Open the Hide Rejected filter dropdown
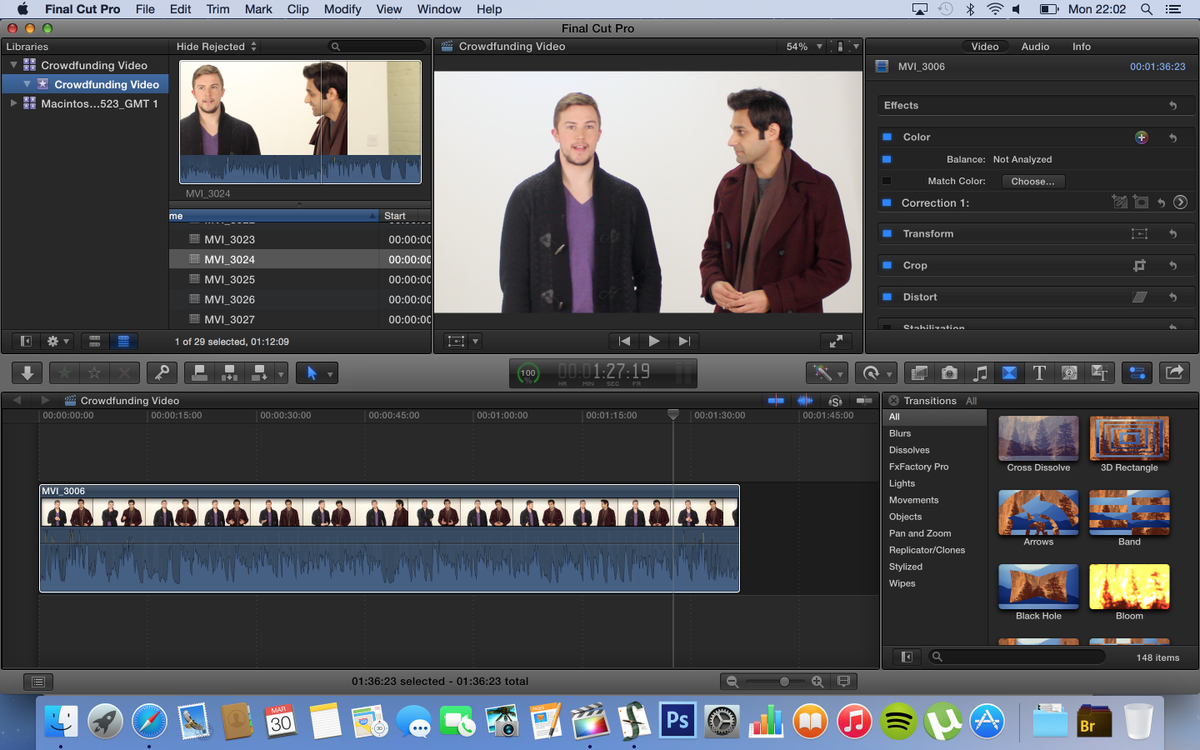 tap(213, 45)
